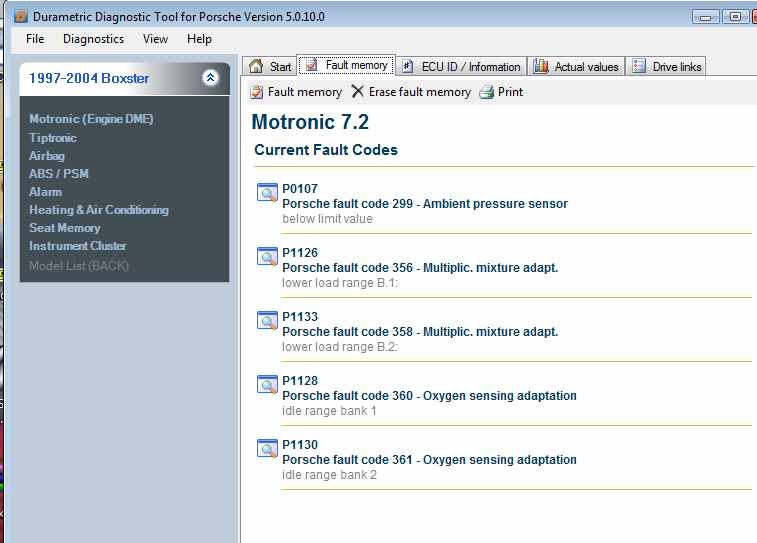
Task: Select Motronic (Engine DME) module
Action: coord(91,119)
